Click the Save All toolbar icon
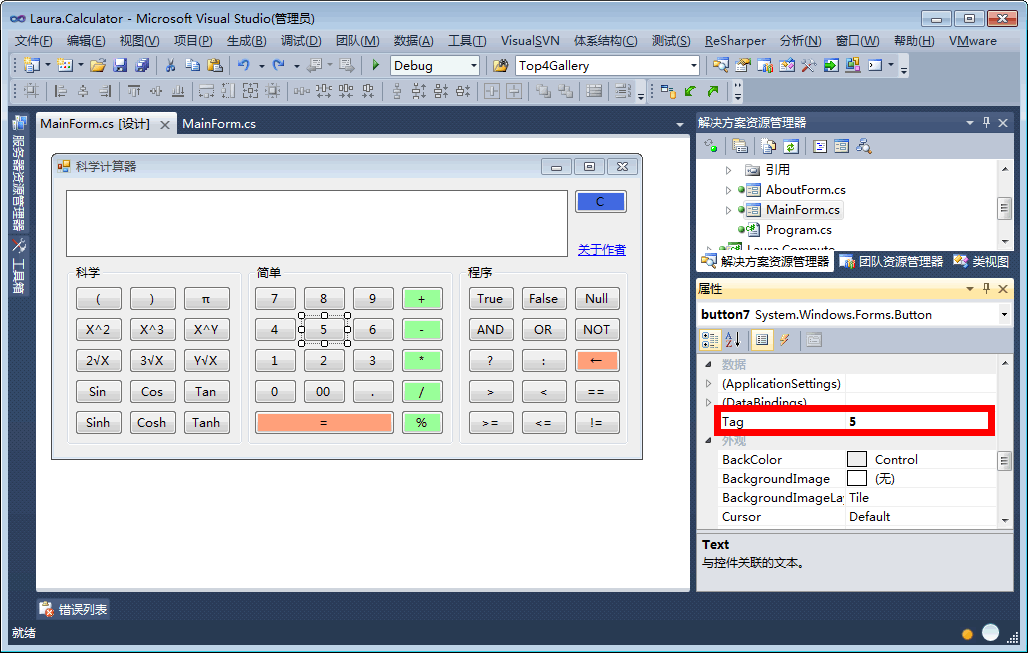 click(142, 66)
